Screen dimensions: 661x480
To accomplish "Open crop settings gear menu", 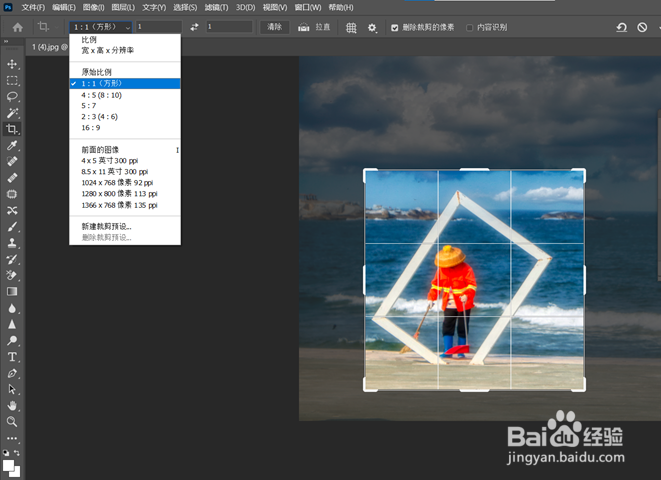I will [372, 28].
